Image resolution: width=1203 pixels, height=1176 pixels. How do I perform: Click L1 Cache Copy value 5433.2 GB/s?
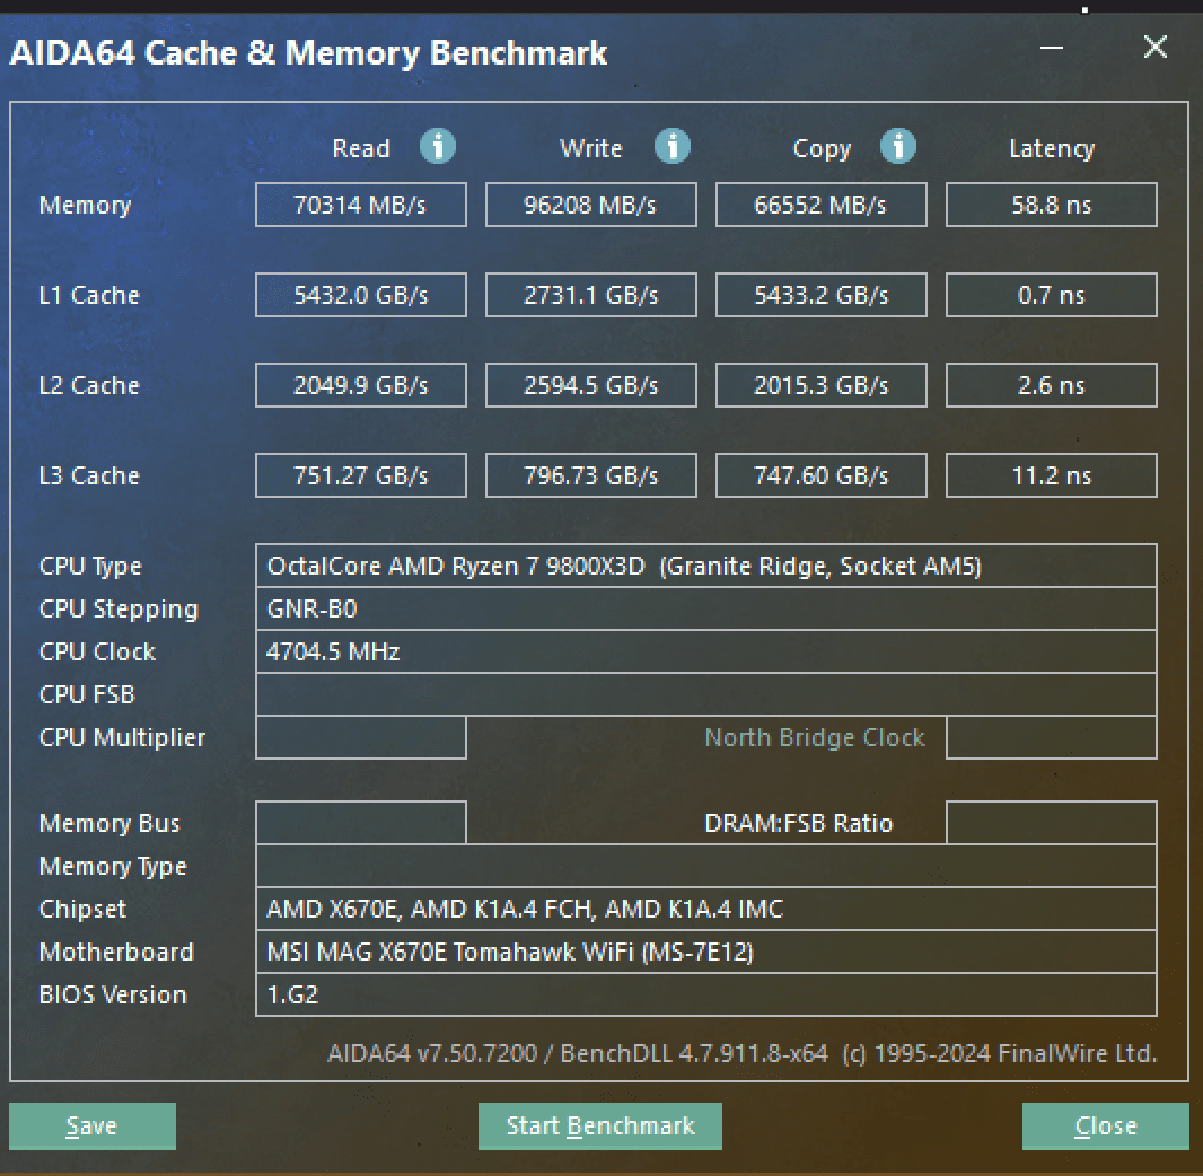pos(821,295)
